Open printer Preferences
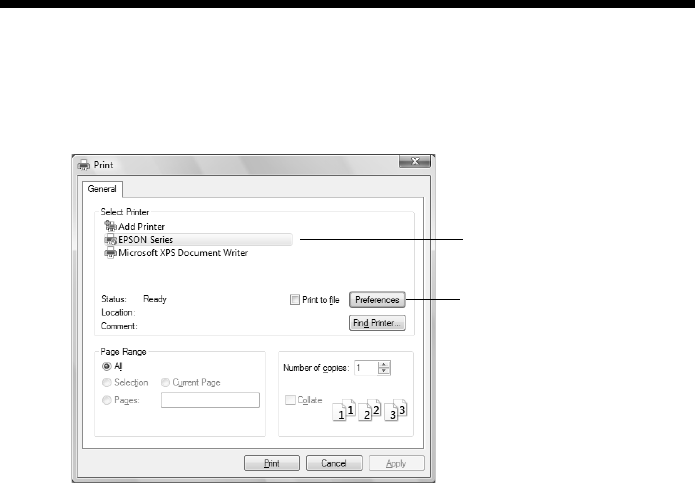Viewport: 695px width, 483px height. [x=377, y=300]
